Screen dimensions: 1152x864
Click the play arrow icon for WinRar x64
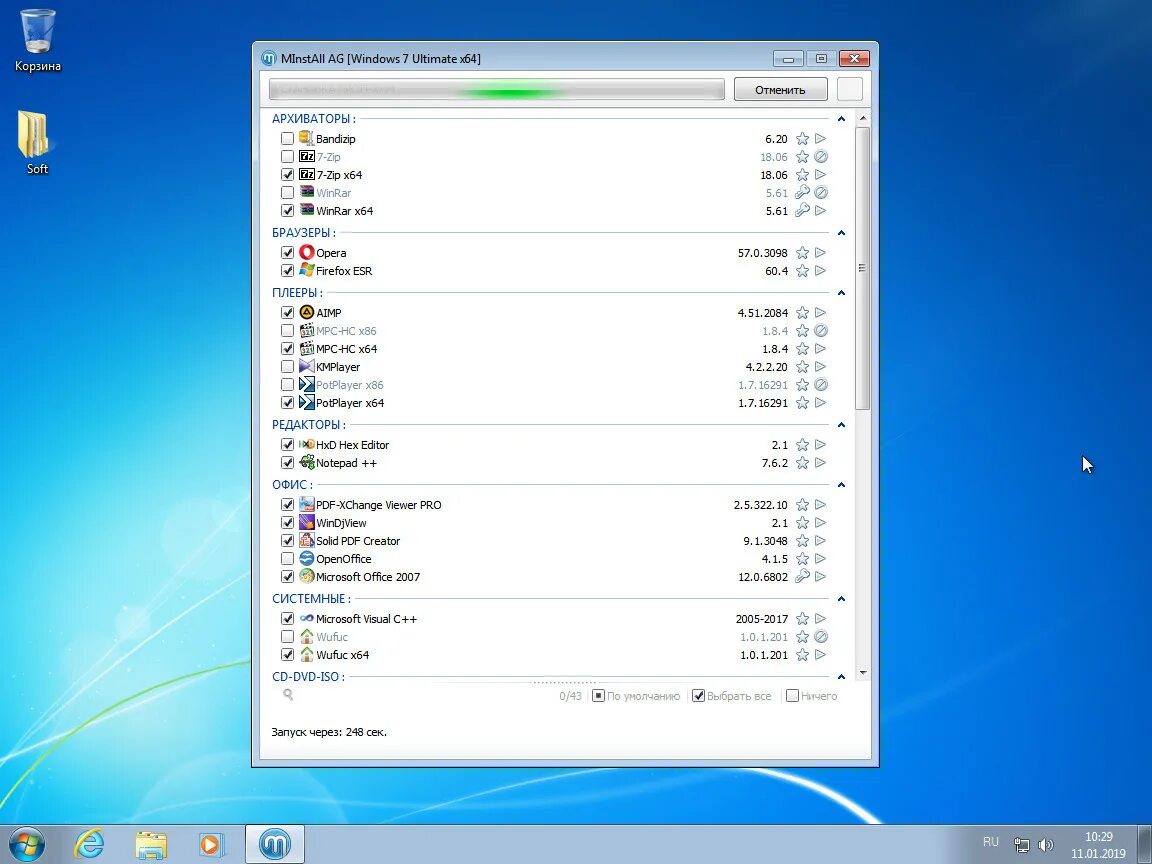[821, 211]
